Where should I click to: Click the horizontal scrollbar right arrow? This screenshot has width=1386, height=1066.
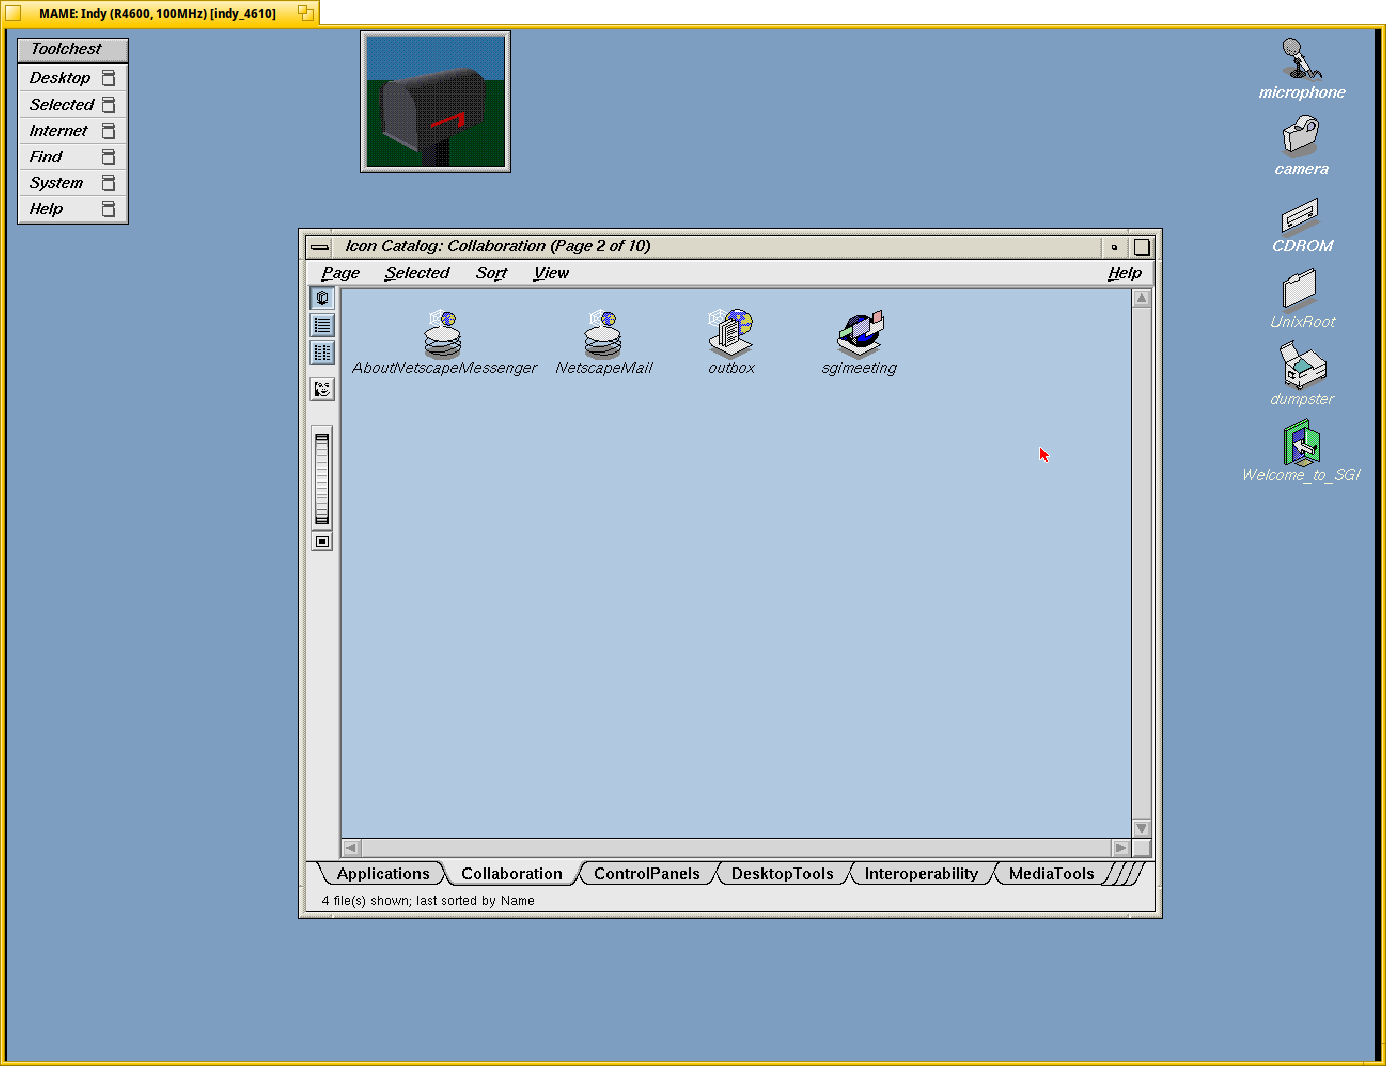tap(1121, 848)
